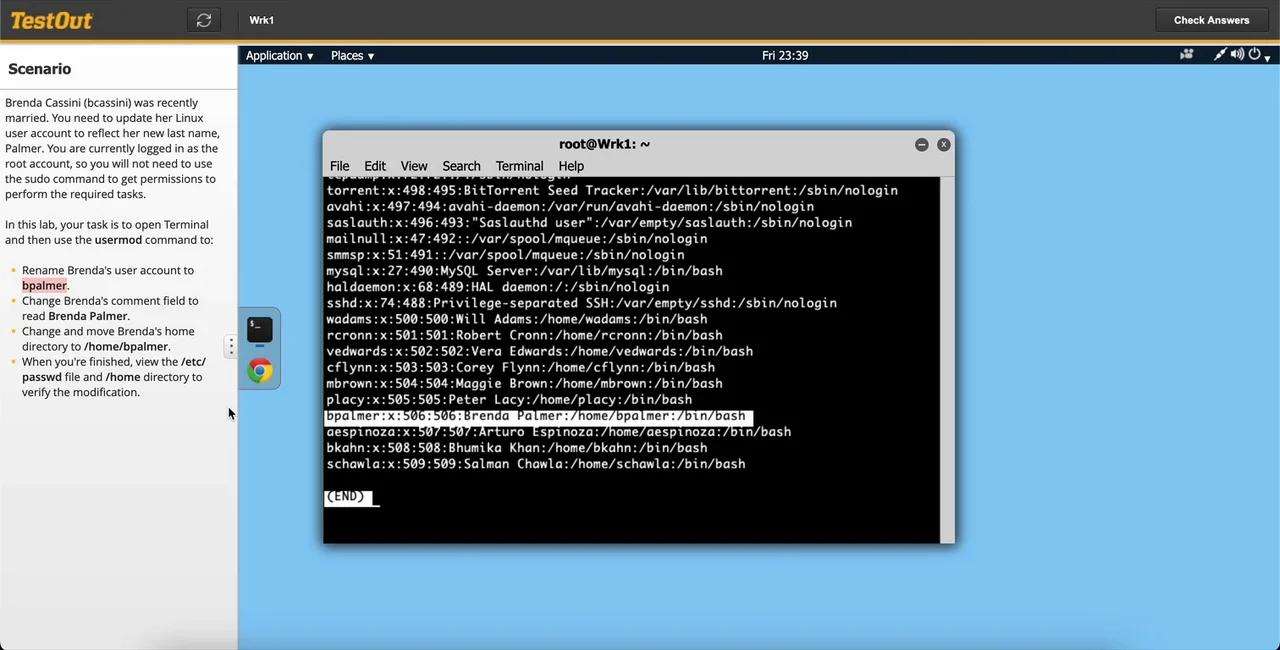1280x650 pixels.
Task: Open the system status dropdown arrow
Action: [1268, 58]
